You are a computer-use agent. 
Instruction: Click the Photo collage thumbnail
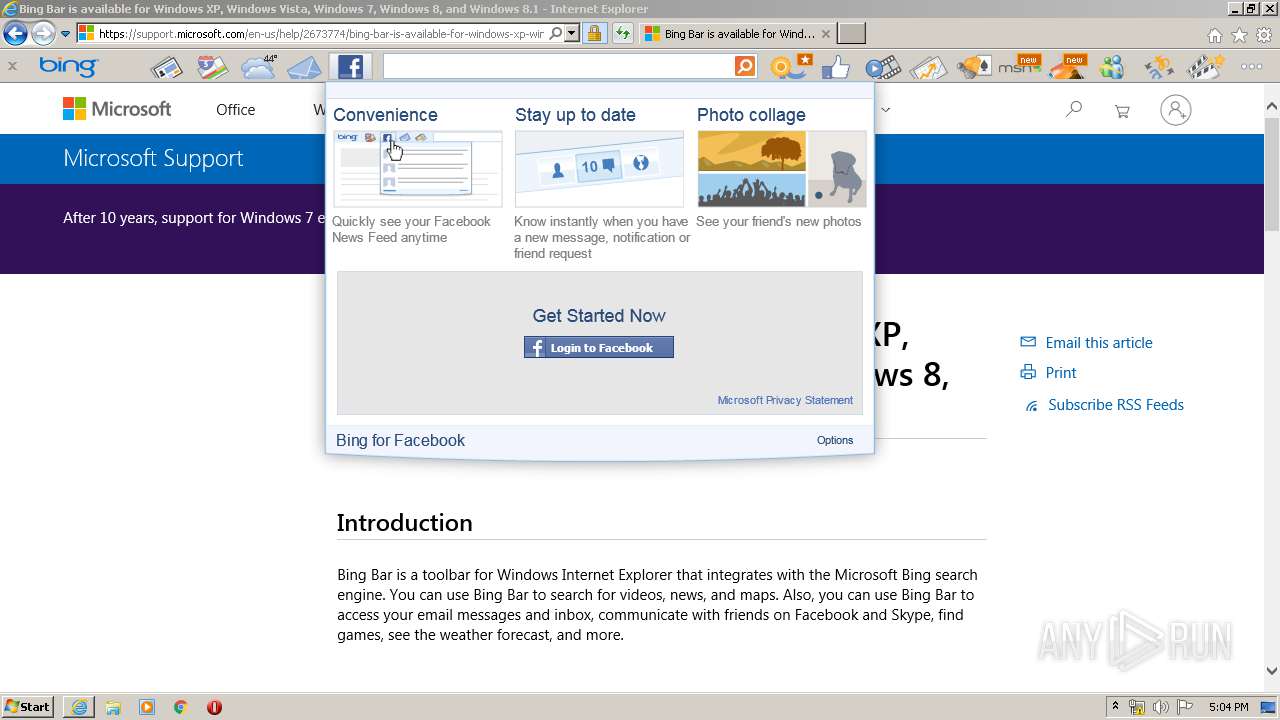pyautogui.click(x=782, y=169)
